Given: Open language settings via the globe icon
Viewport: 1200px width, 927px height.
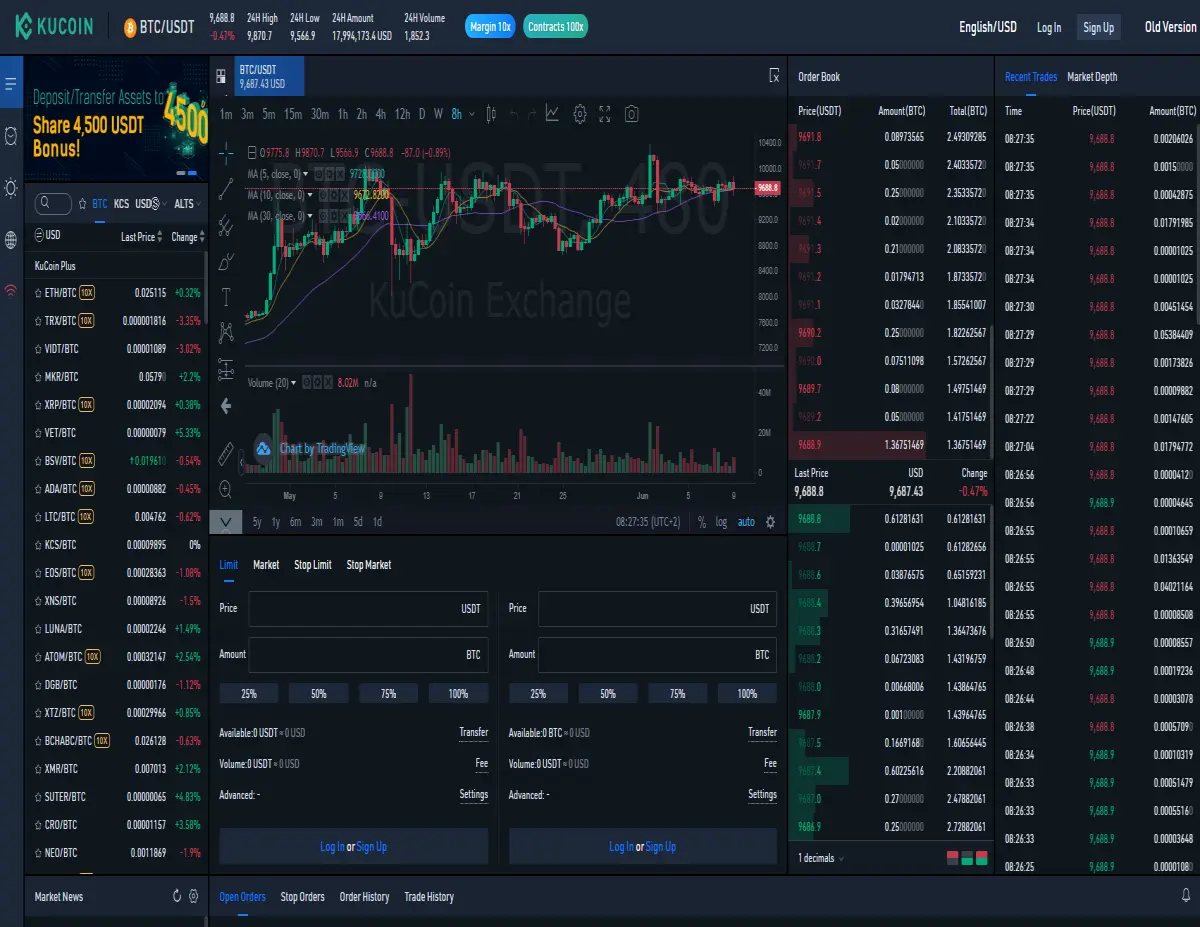Looking at the screenshot, I should pos(11,239).
